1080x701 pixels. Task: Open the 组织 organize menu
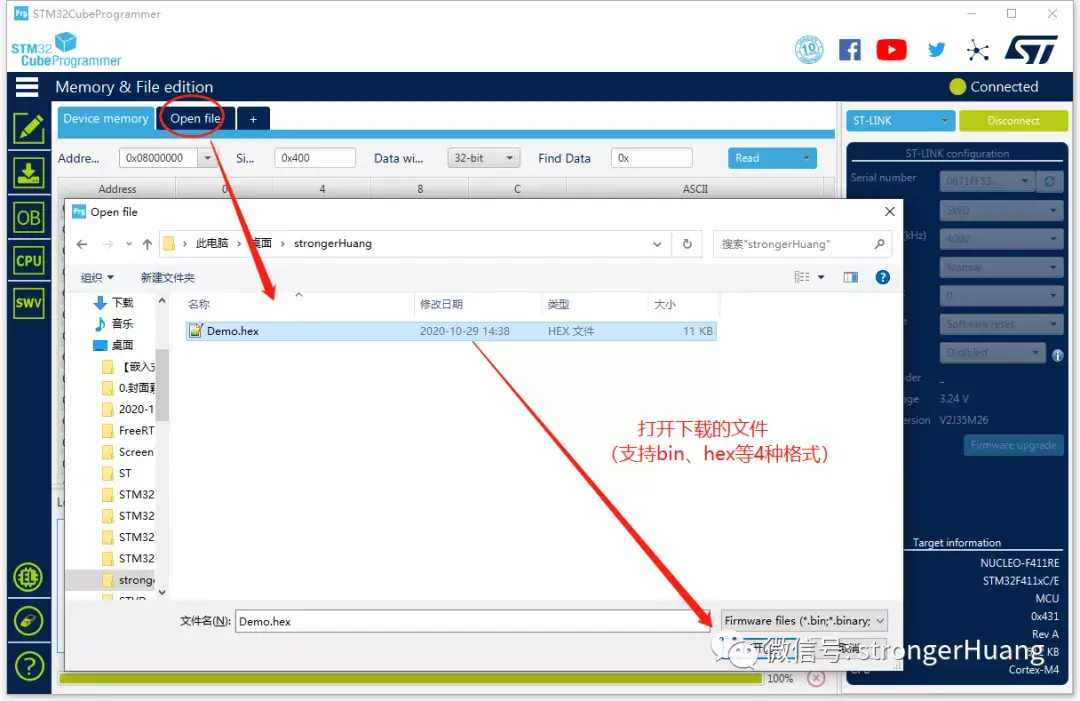pos(96,278)
